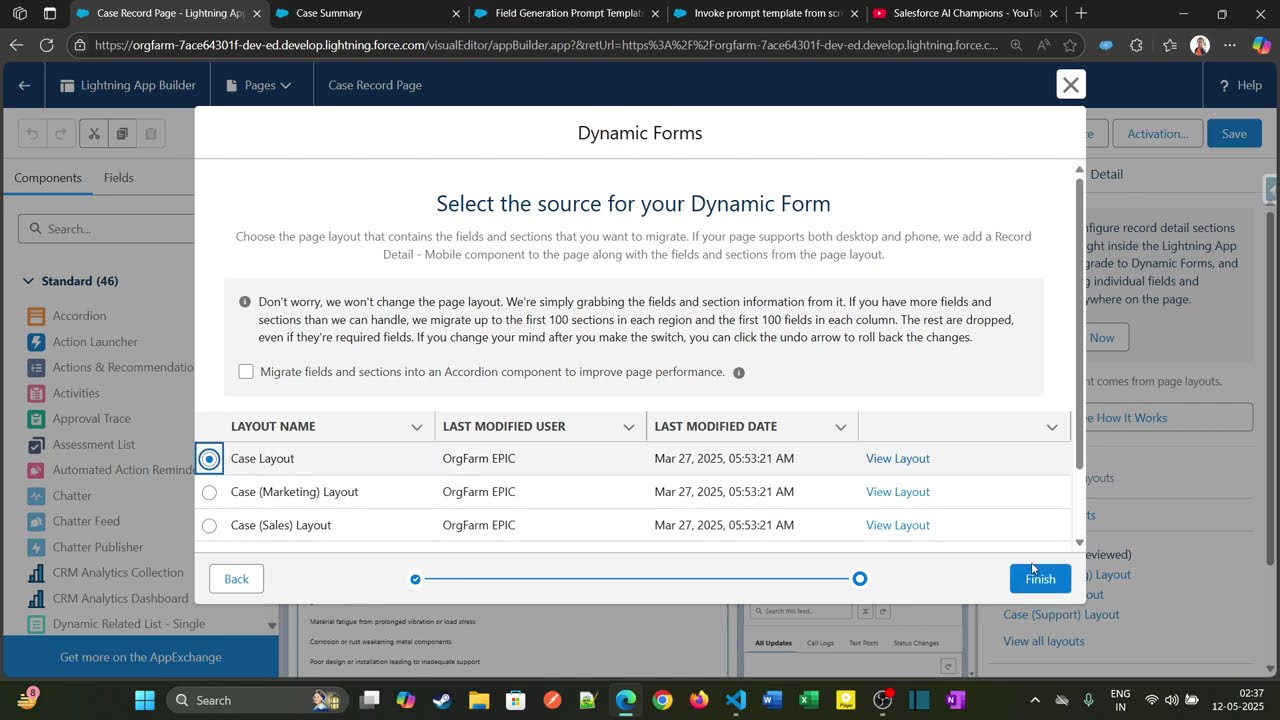Select the Approval Trace component
The image size is (1280, 720).
click(x=91, y=419)
